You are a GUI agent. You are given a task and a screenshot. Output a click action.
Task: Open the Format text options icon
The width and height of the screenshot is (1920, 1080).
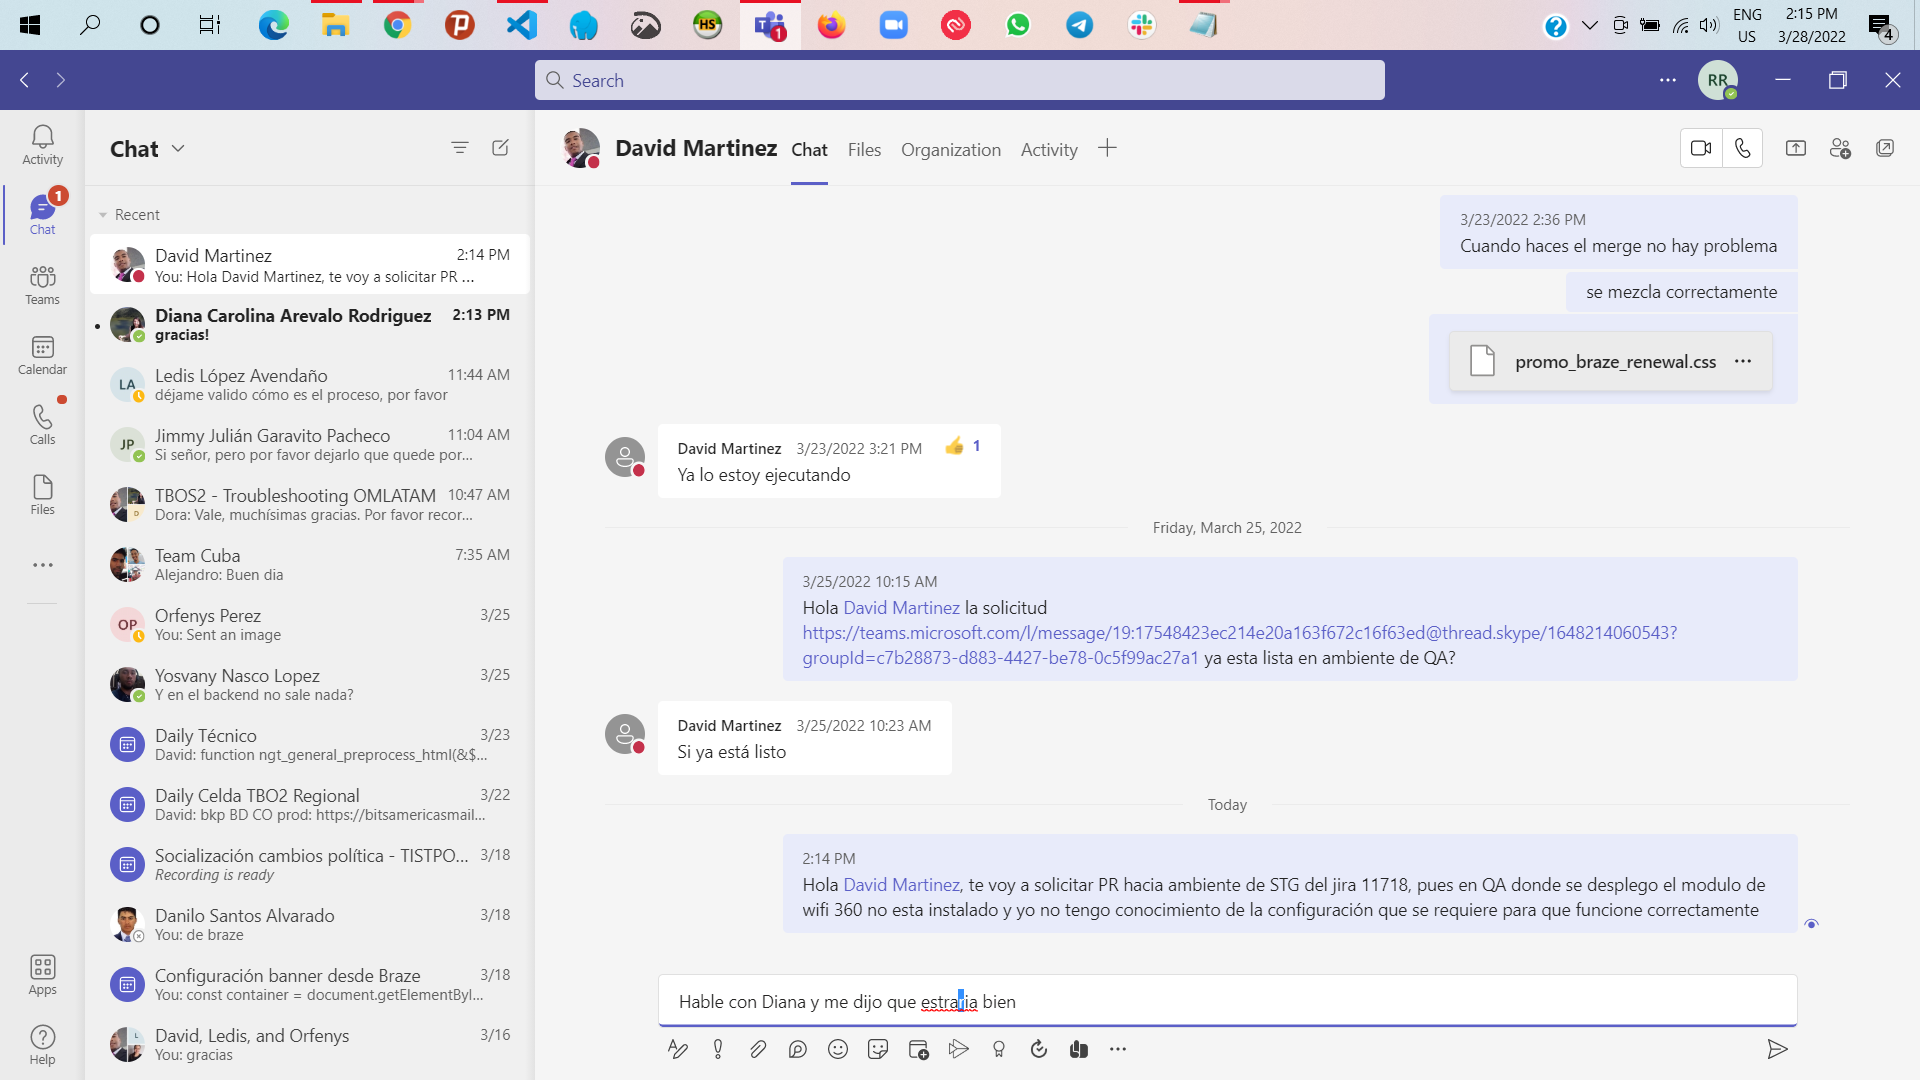pyautogui.click(x=677, y=1049)
